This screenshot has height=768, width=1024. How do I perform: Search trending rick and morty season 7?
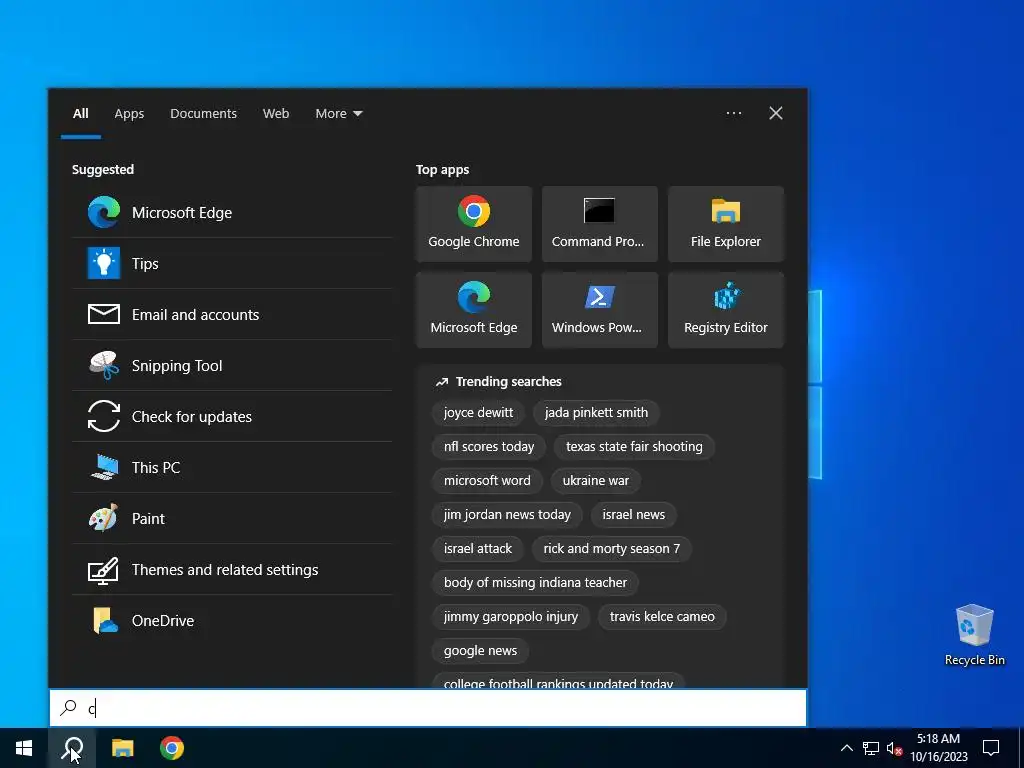click(x=611, y=549)
